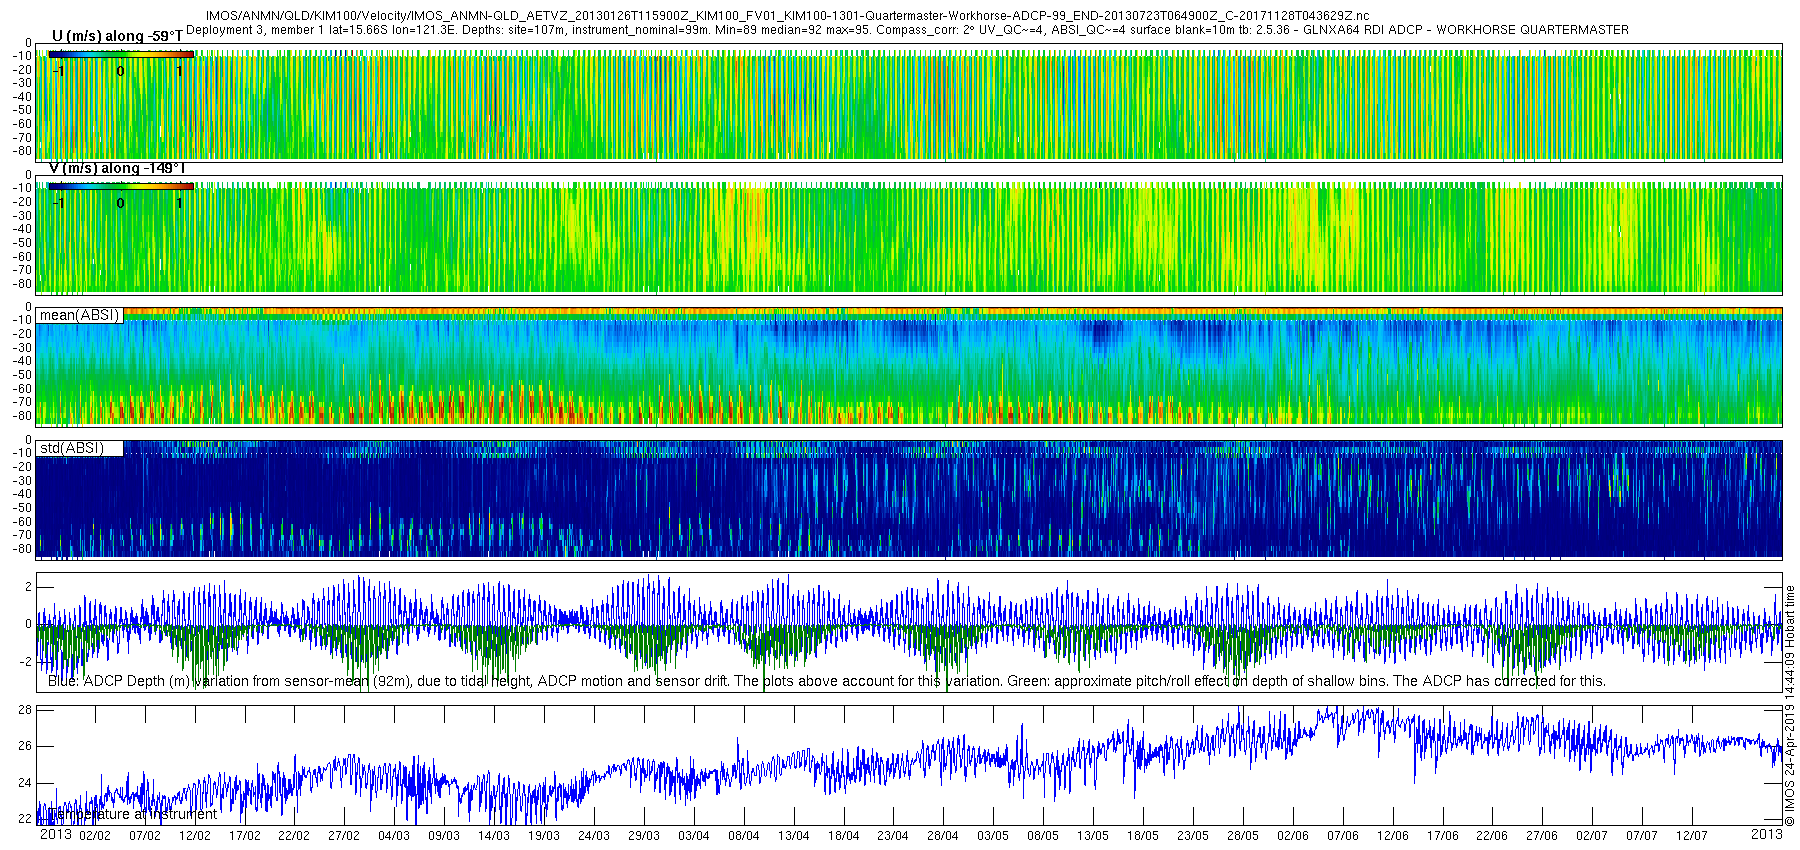Click the 'Deployment 3, member 1' metadata line

pyautogui.click(x=907, y=30)
